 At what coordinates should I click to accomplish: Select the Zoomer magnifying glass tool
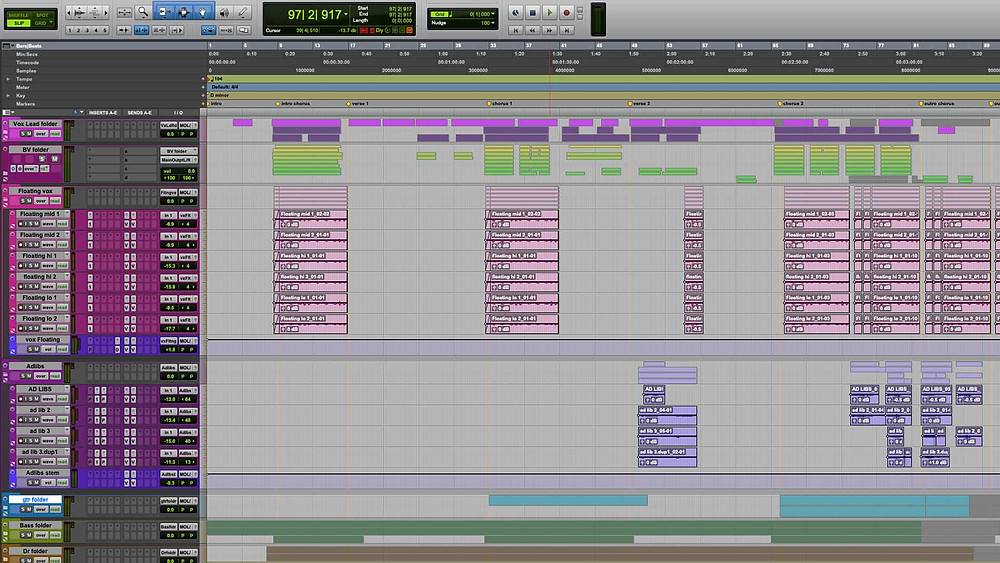143,11
